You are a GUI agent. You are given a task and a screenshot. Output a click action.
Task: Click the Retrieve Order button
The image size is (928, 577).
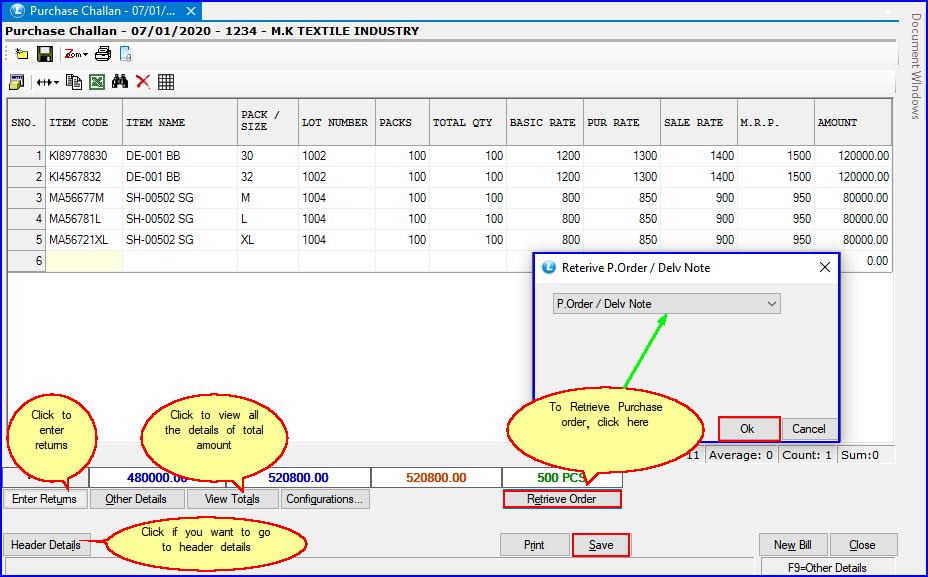562,499
